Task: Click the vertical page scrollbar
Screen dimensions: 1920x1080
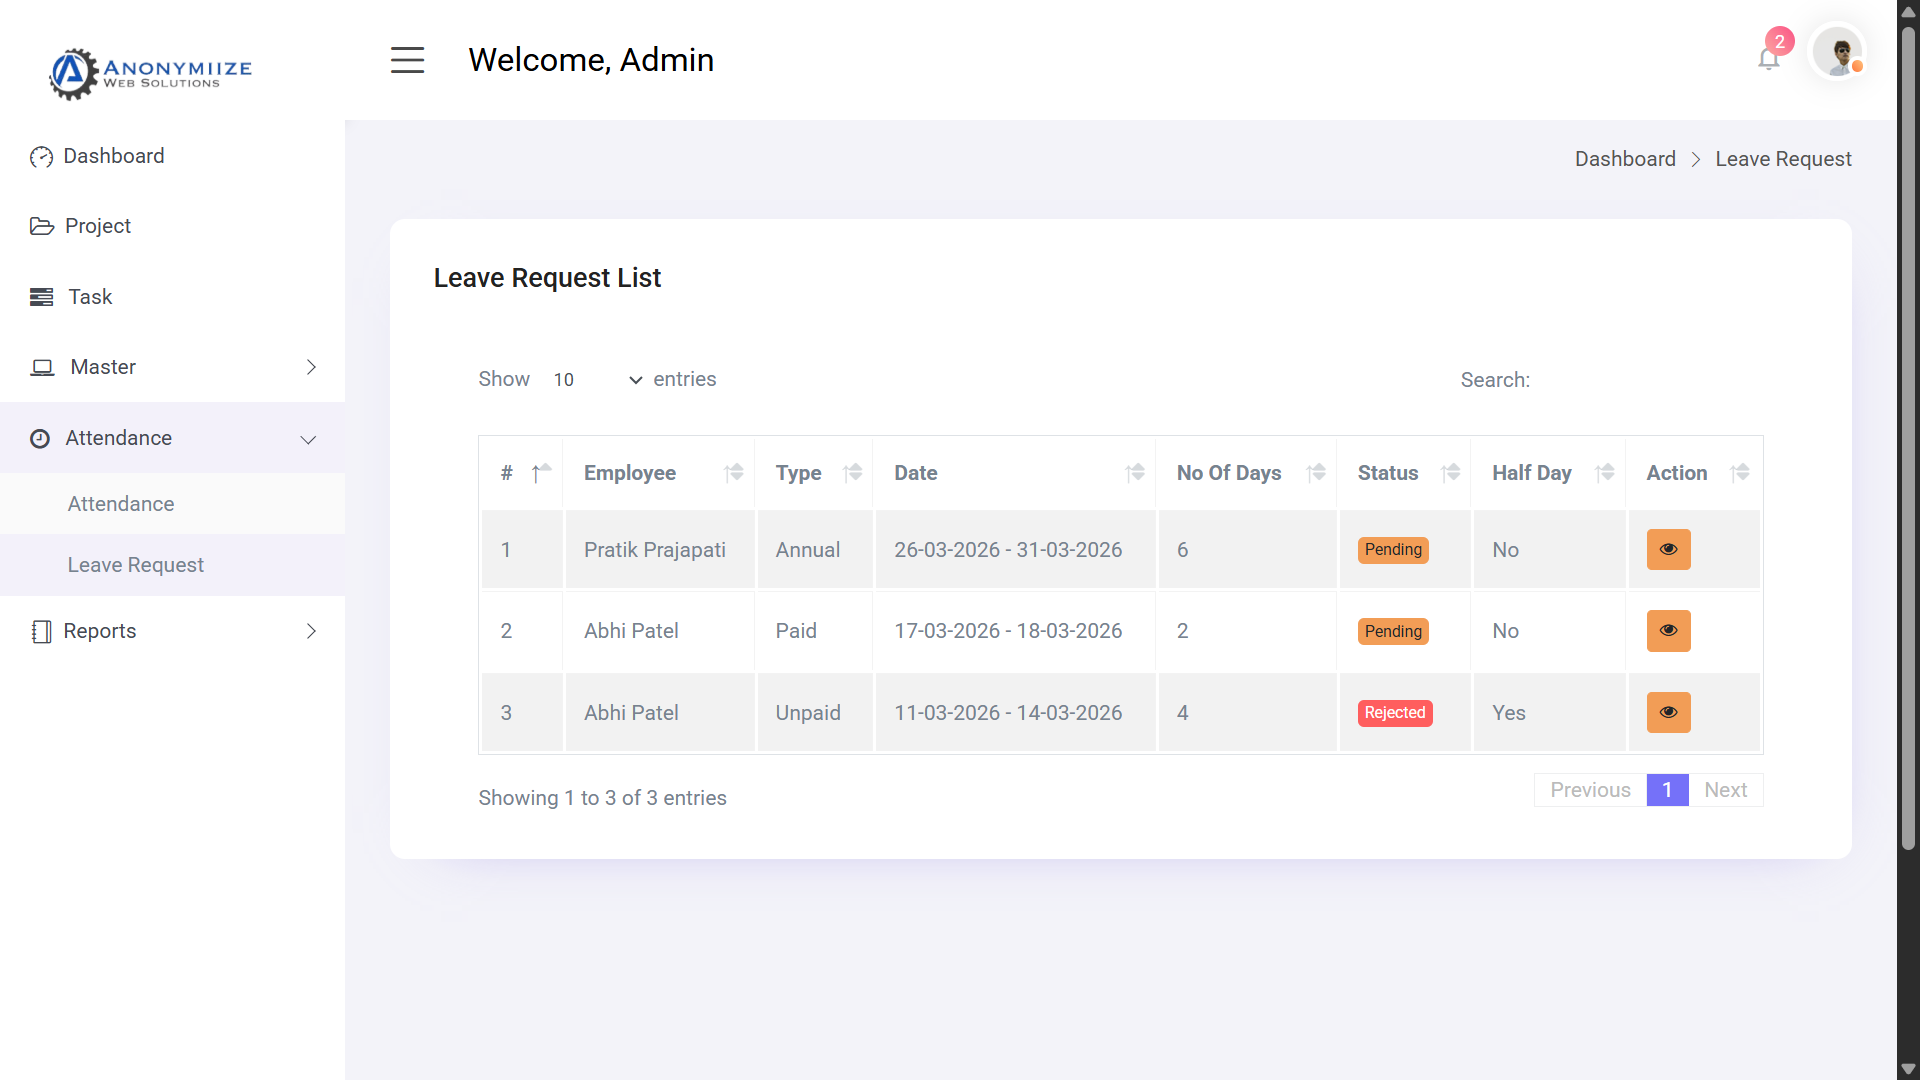Action: [x=1908, y=438]
